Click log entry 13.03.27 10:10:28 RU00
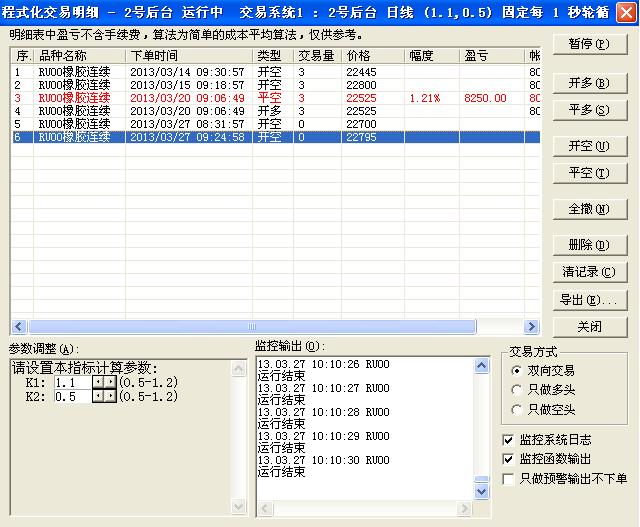The width and height of the screenshot is (640, 527). 324,412
